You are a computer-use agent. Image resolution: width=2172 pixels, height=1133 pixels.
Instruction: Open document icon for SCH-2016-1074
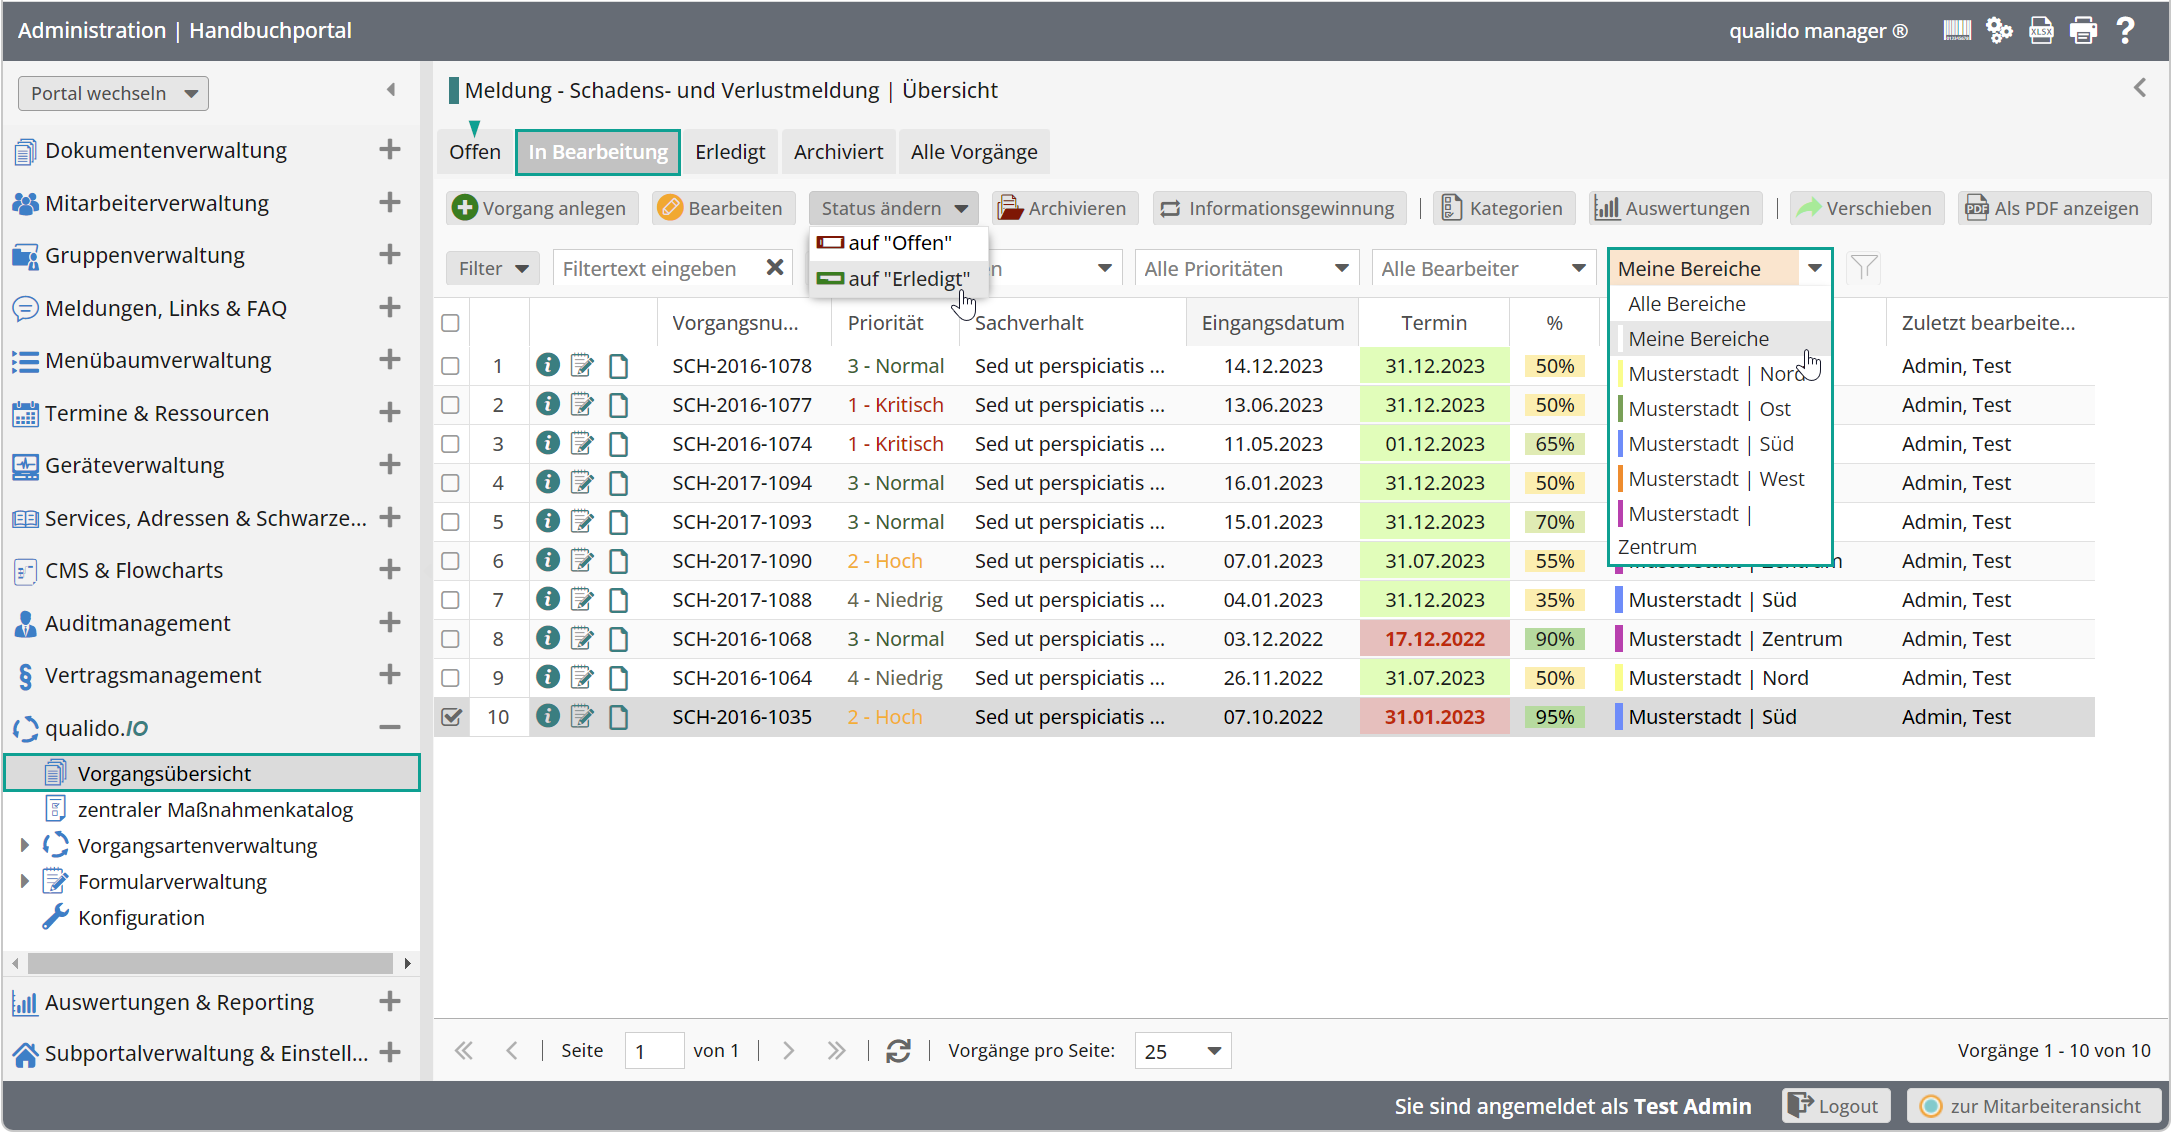tap(619, 444)
